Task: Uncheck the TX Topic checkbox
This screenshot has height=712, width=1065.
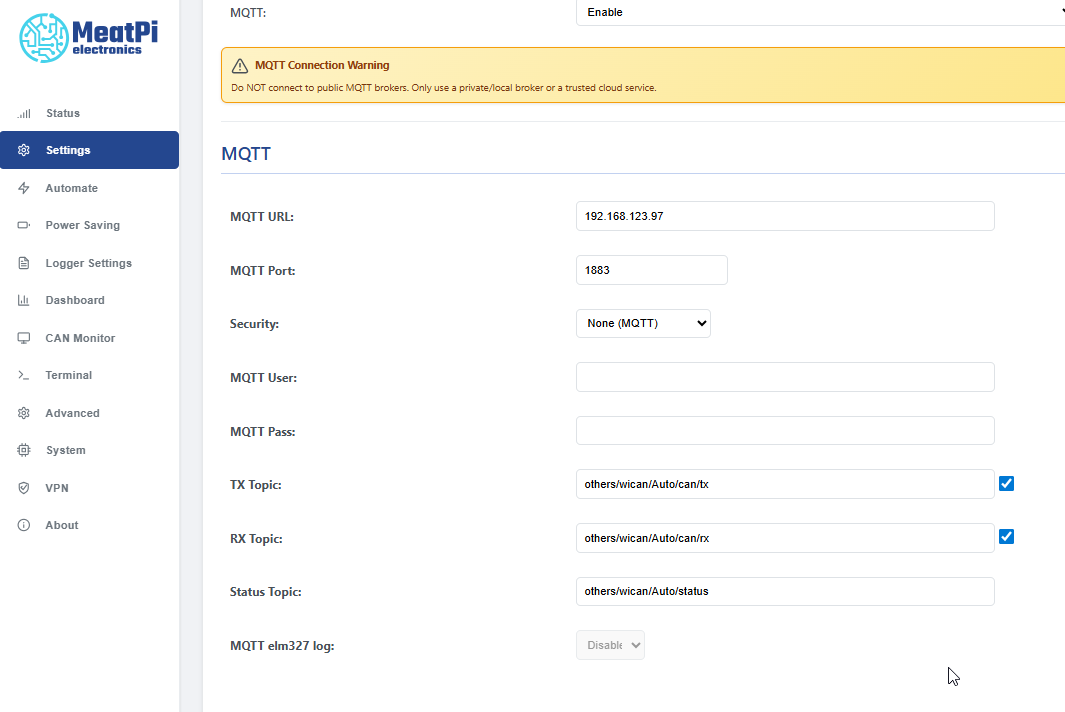Action: click(1006, 483)
